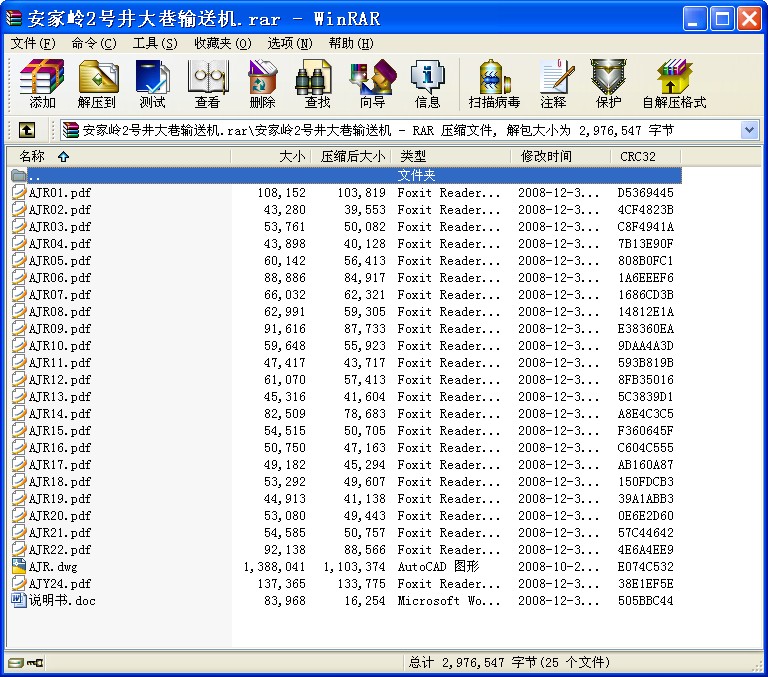768x677 pixels.
Task: Select file name AJR14.pdf
Action: 60,413
